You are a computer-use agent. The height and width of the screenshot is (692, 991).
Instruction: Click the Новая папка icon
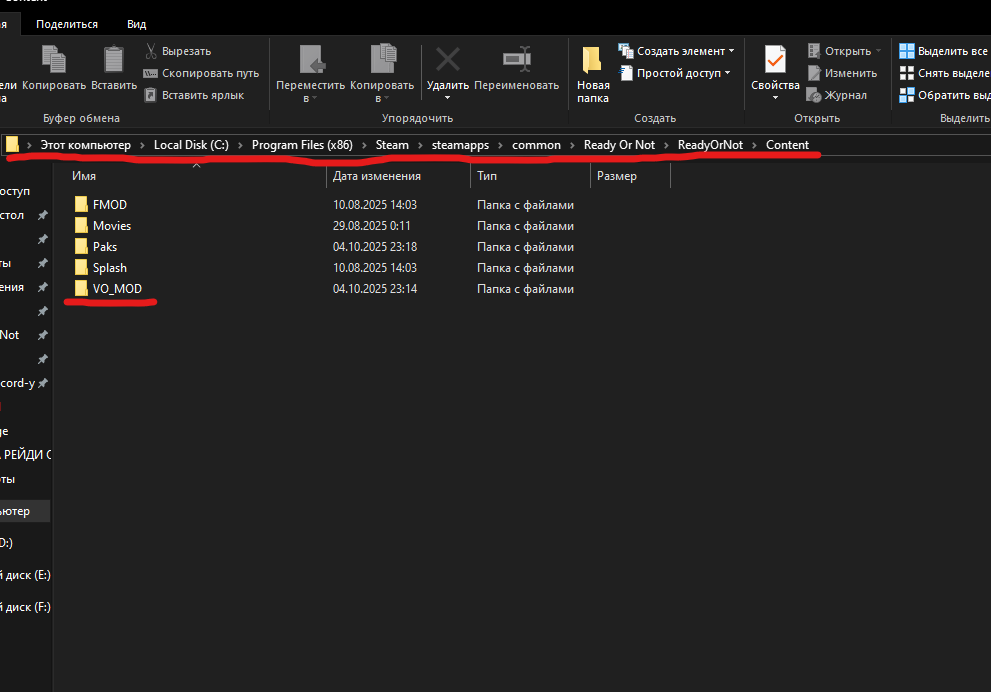pyautogui.click(x=592, y=60)
